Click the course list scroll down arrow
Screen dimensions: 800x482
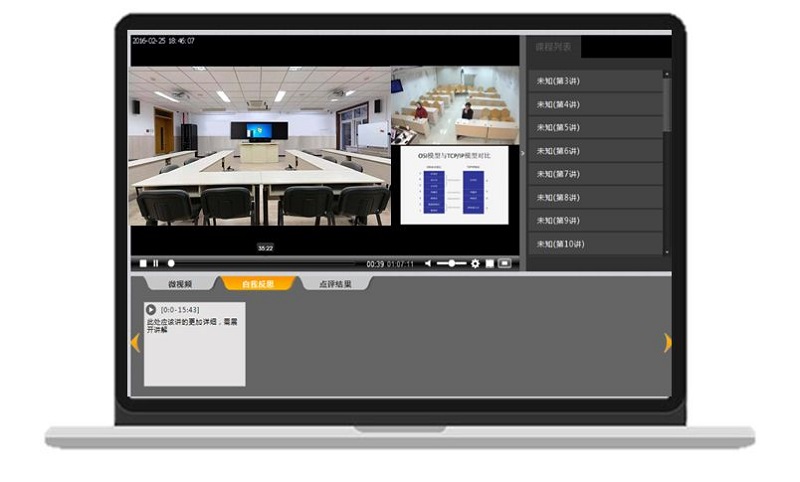pyautogui.click(x=666, y=251)
